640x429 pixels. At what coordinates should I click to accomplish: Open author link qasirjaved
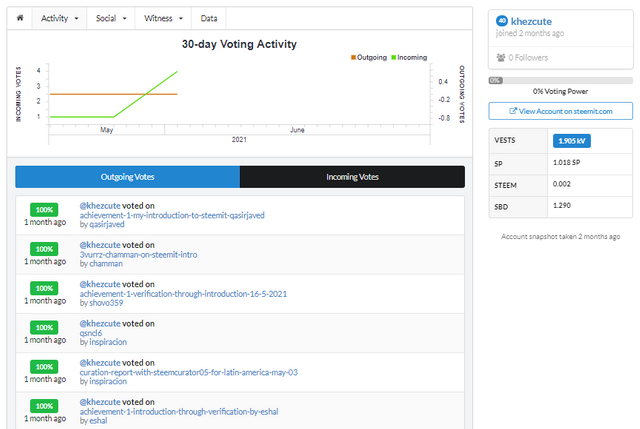(107, 225)
